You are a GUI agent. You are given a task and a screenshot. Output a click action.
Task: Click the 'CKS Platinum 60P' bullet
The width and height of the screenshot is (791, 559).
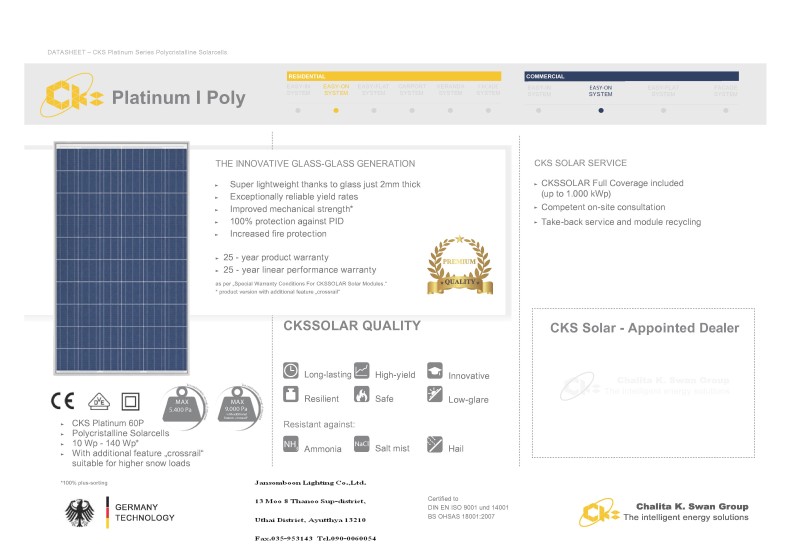click(107, 423)
